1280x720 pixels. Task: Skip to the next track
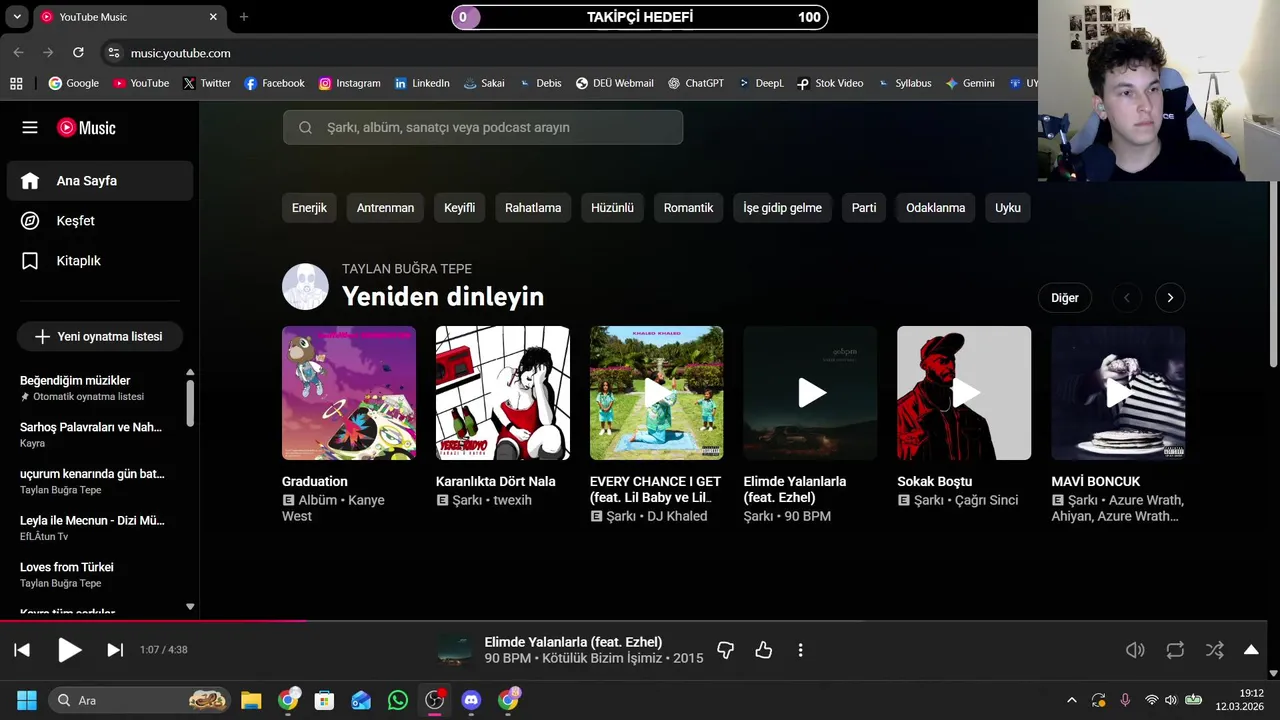coord(115,650)
